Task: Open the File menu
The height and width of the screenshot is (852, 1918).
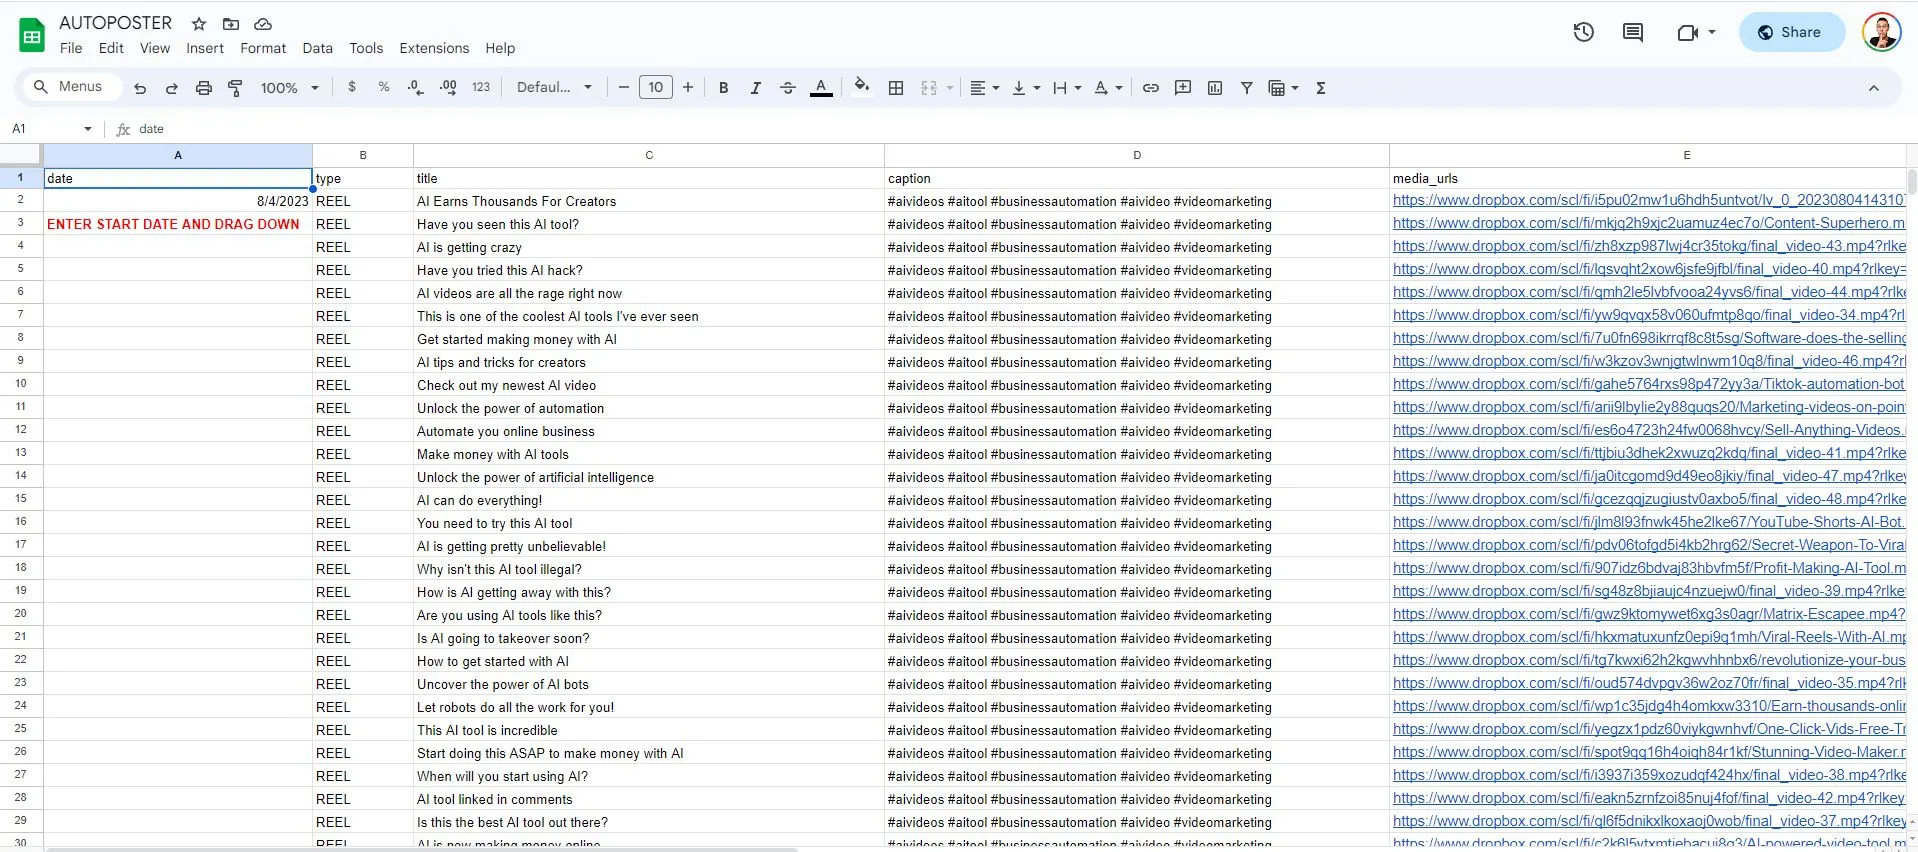Action: (71, 48)
